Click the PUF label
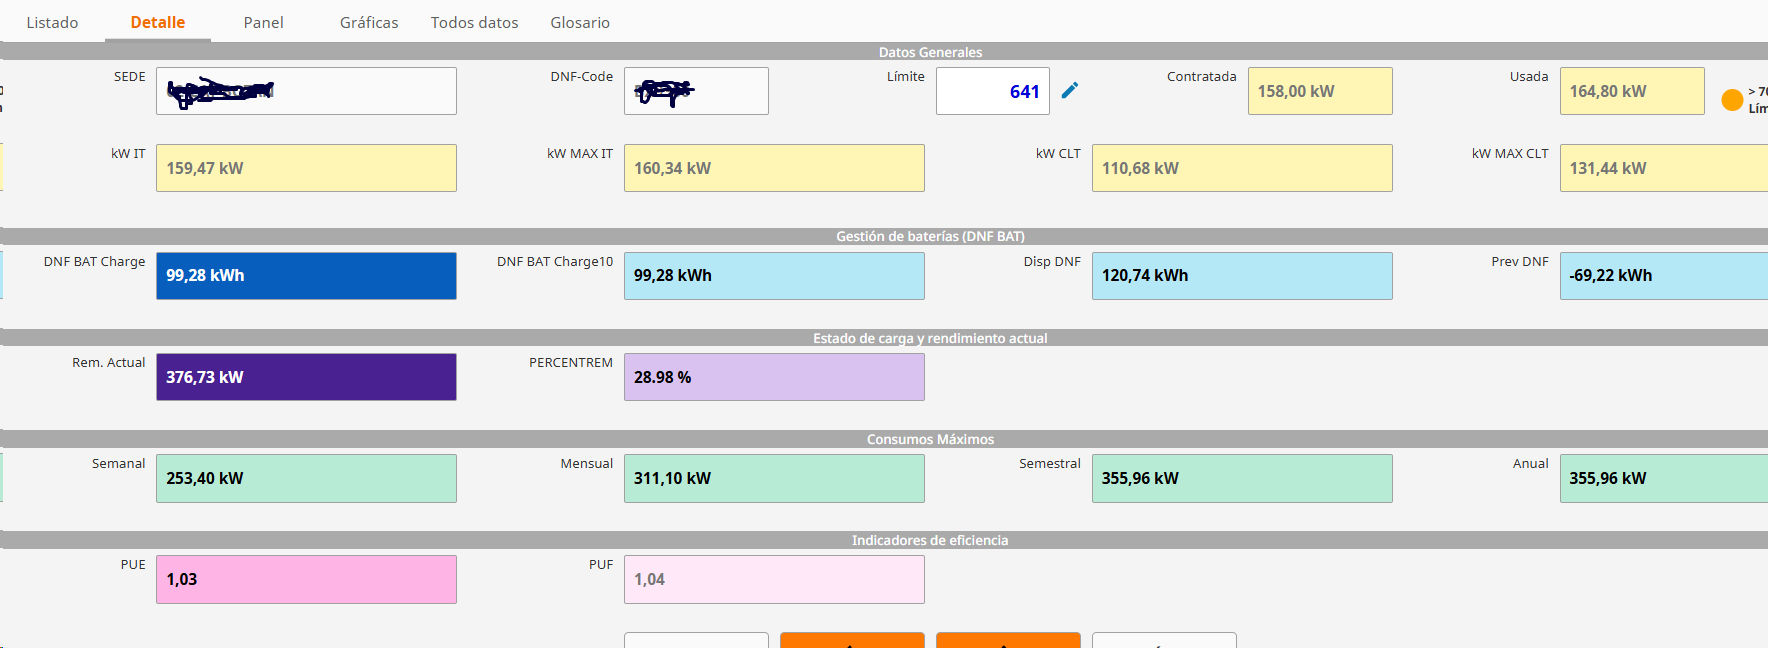This screenshot has height=648, width=1768. [x=601, y=564]
